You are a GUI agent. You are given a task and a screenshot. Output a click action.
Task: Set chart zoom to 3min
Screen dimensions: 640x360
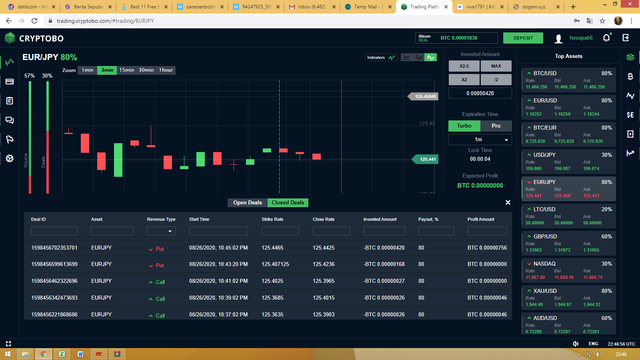point(107,70)
